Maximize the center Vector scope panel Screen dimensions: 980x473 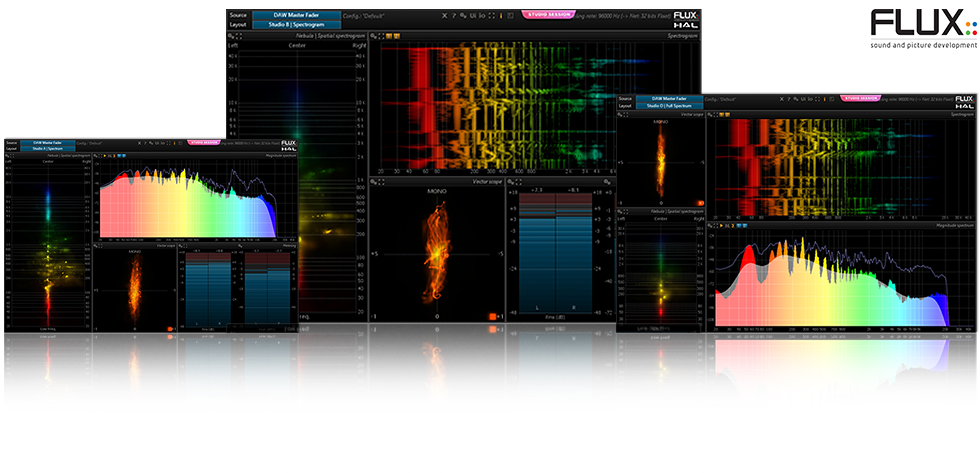click(x=382, y=182)
